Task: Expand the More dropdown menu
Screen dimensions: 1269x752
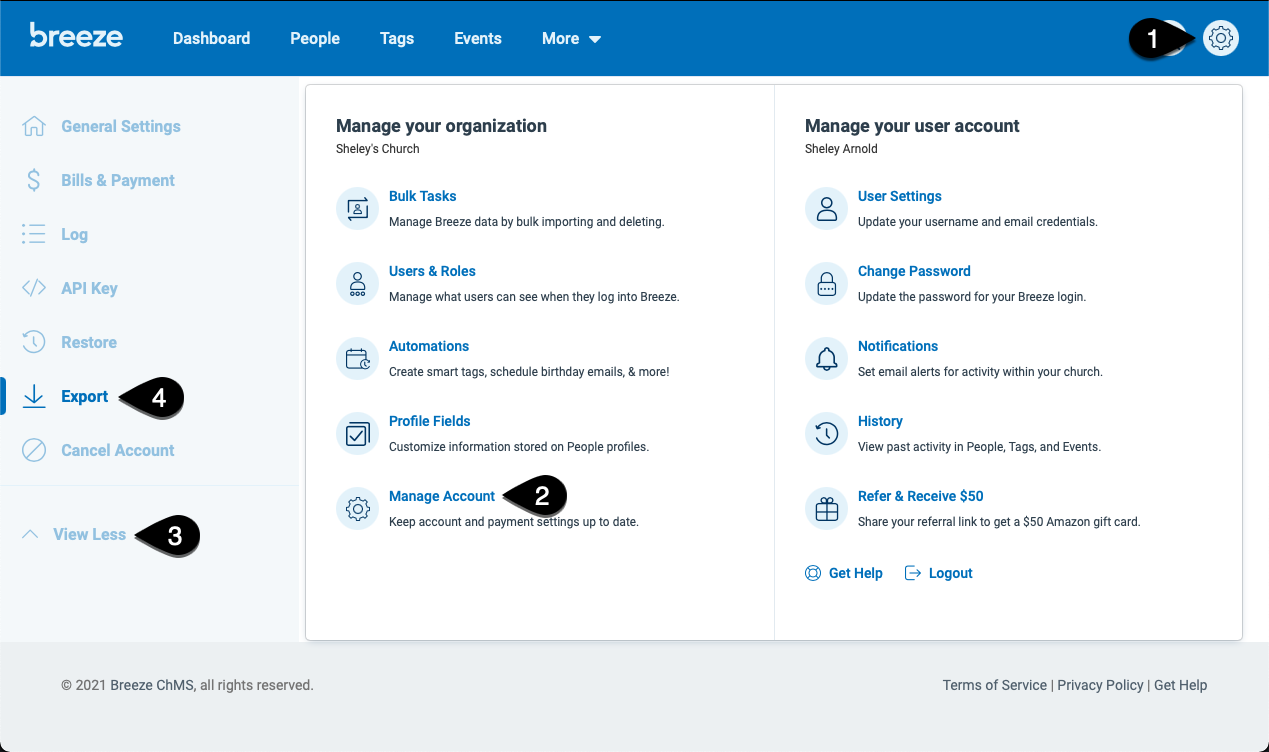Action: tap(571, 38)
